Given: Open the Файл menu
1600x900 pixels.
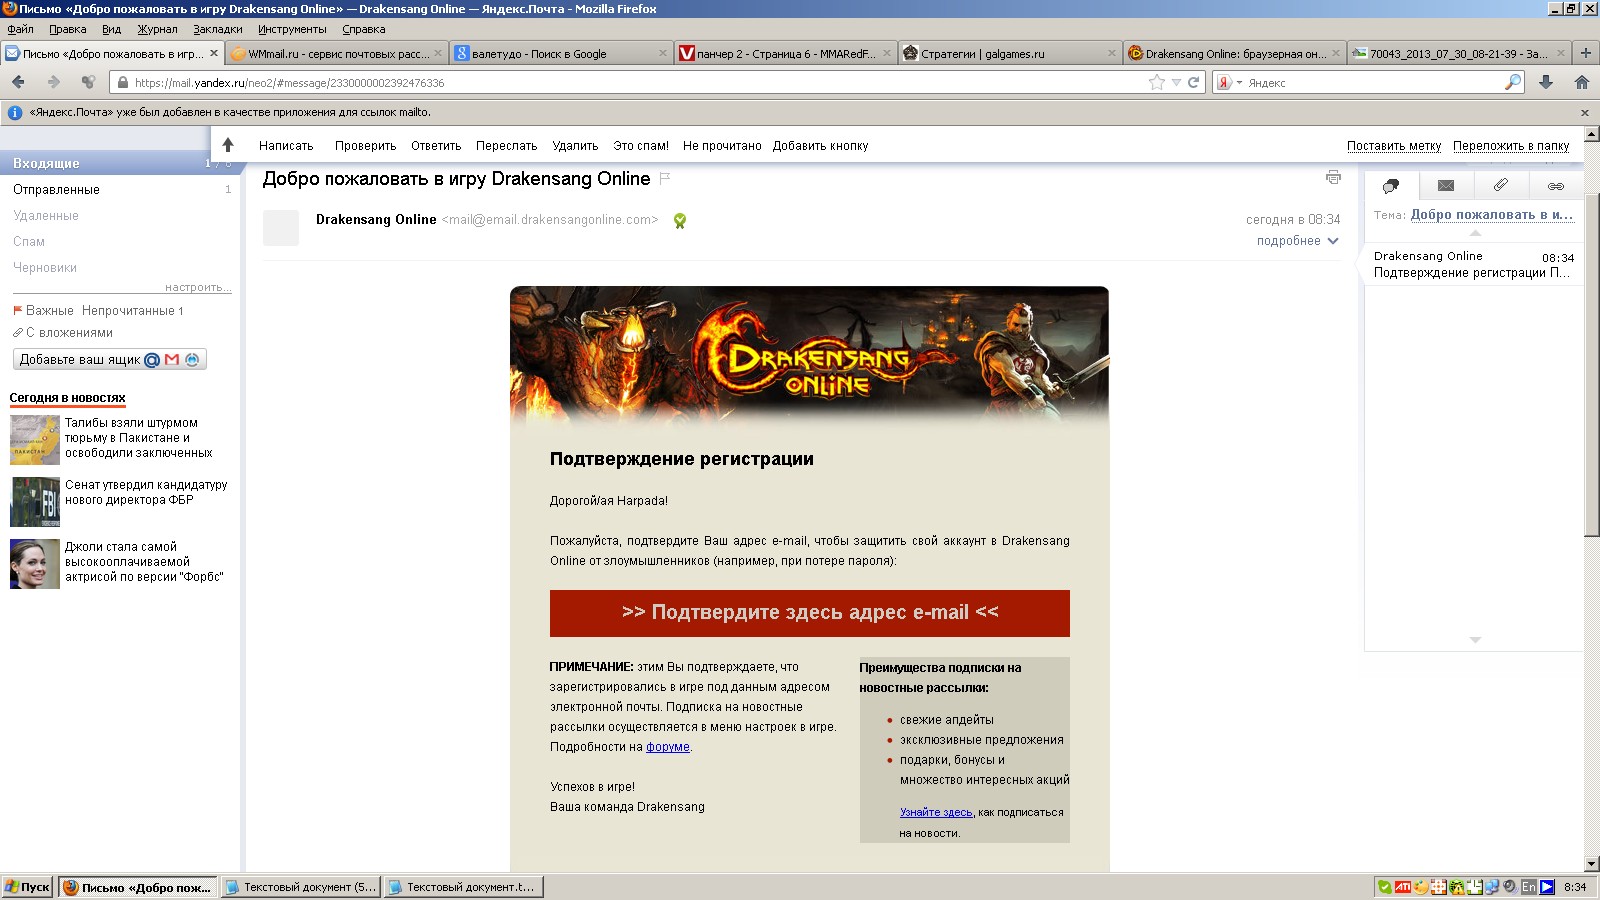Looking at the screenshot, I should pyautogui.click(x=20, y=29).
